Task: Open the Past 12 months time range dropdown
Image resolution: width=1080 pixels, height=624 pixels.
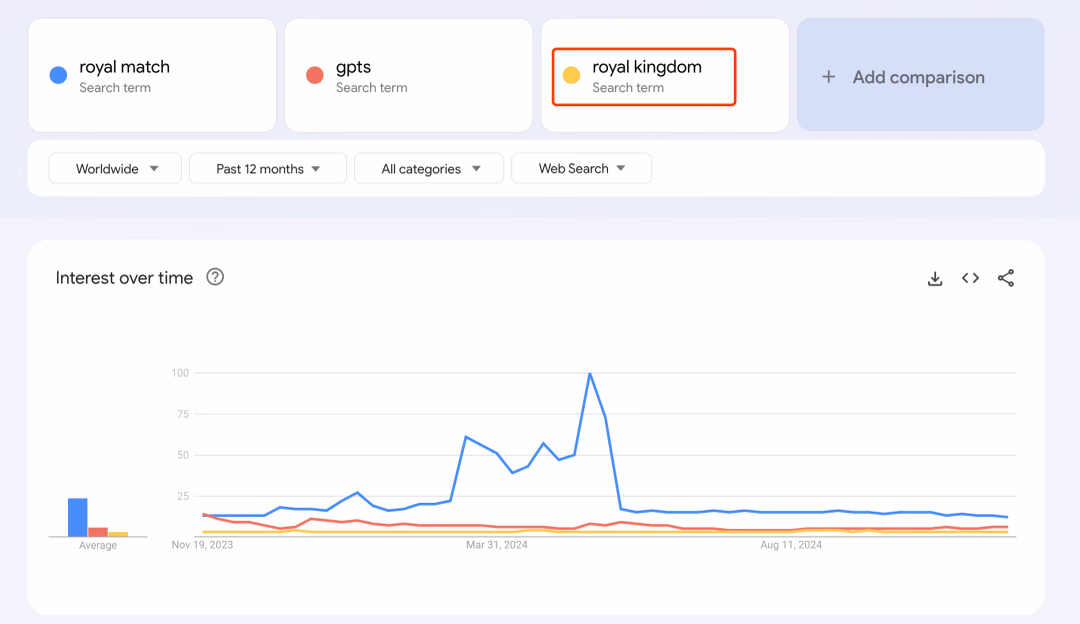Action: [268, 168]
